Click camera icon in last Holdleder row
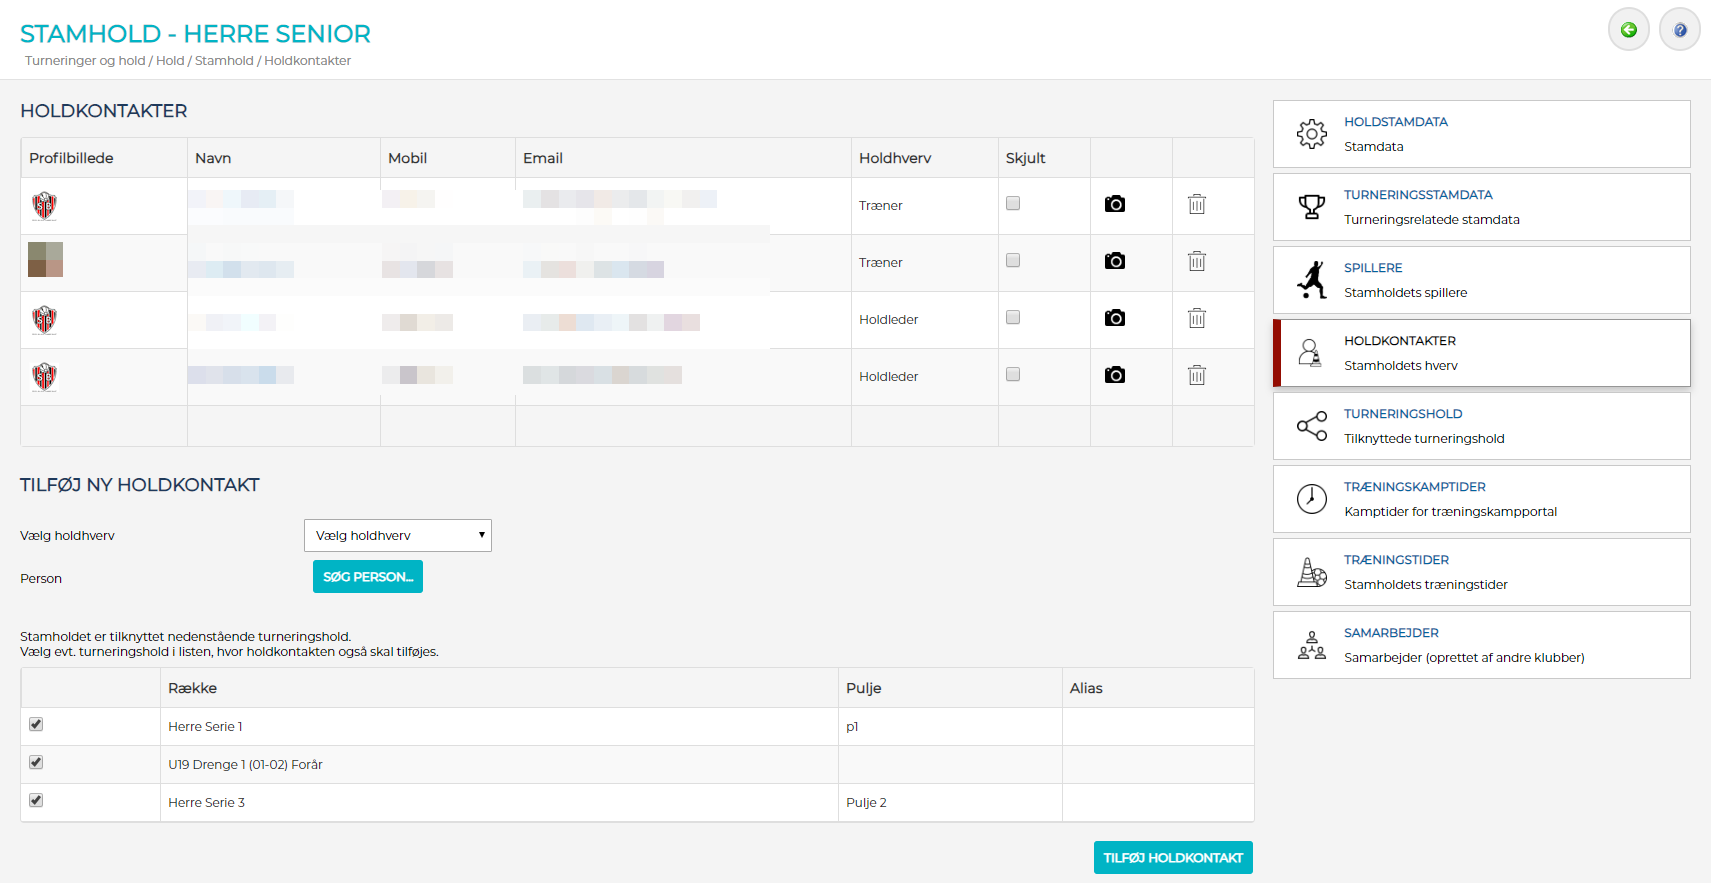Image resolution: width=1711 pixels, height=883 pixels. [1114, 375]
